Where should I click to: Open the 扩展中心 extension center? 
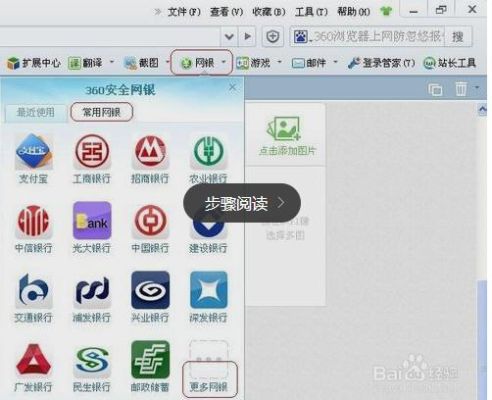pyautogui.click(x=34, y=63)
